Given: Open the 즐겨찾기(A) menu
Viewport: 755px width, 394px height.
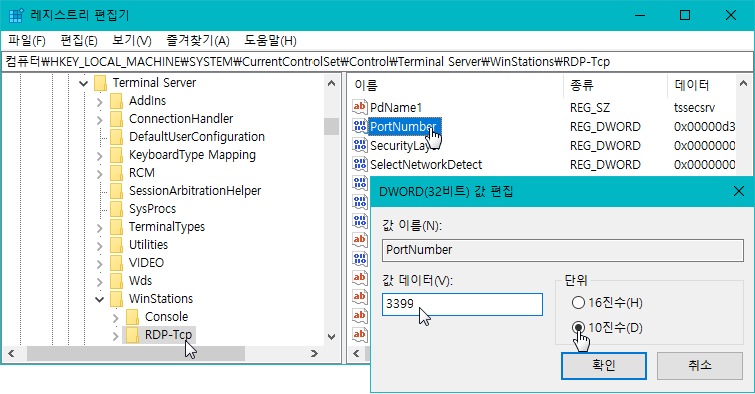Looking at the screenshot, I should point(197,41).
